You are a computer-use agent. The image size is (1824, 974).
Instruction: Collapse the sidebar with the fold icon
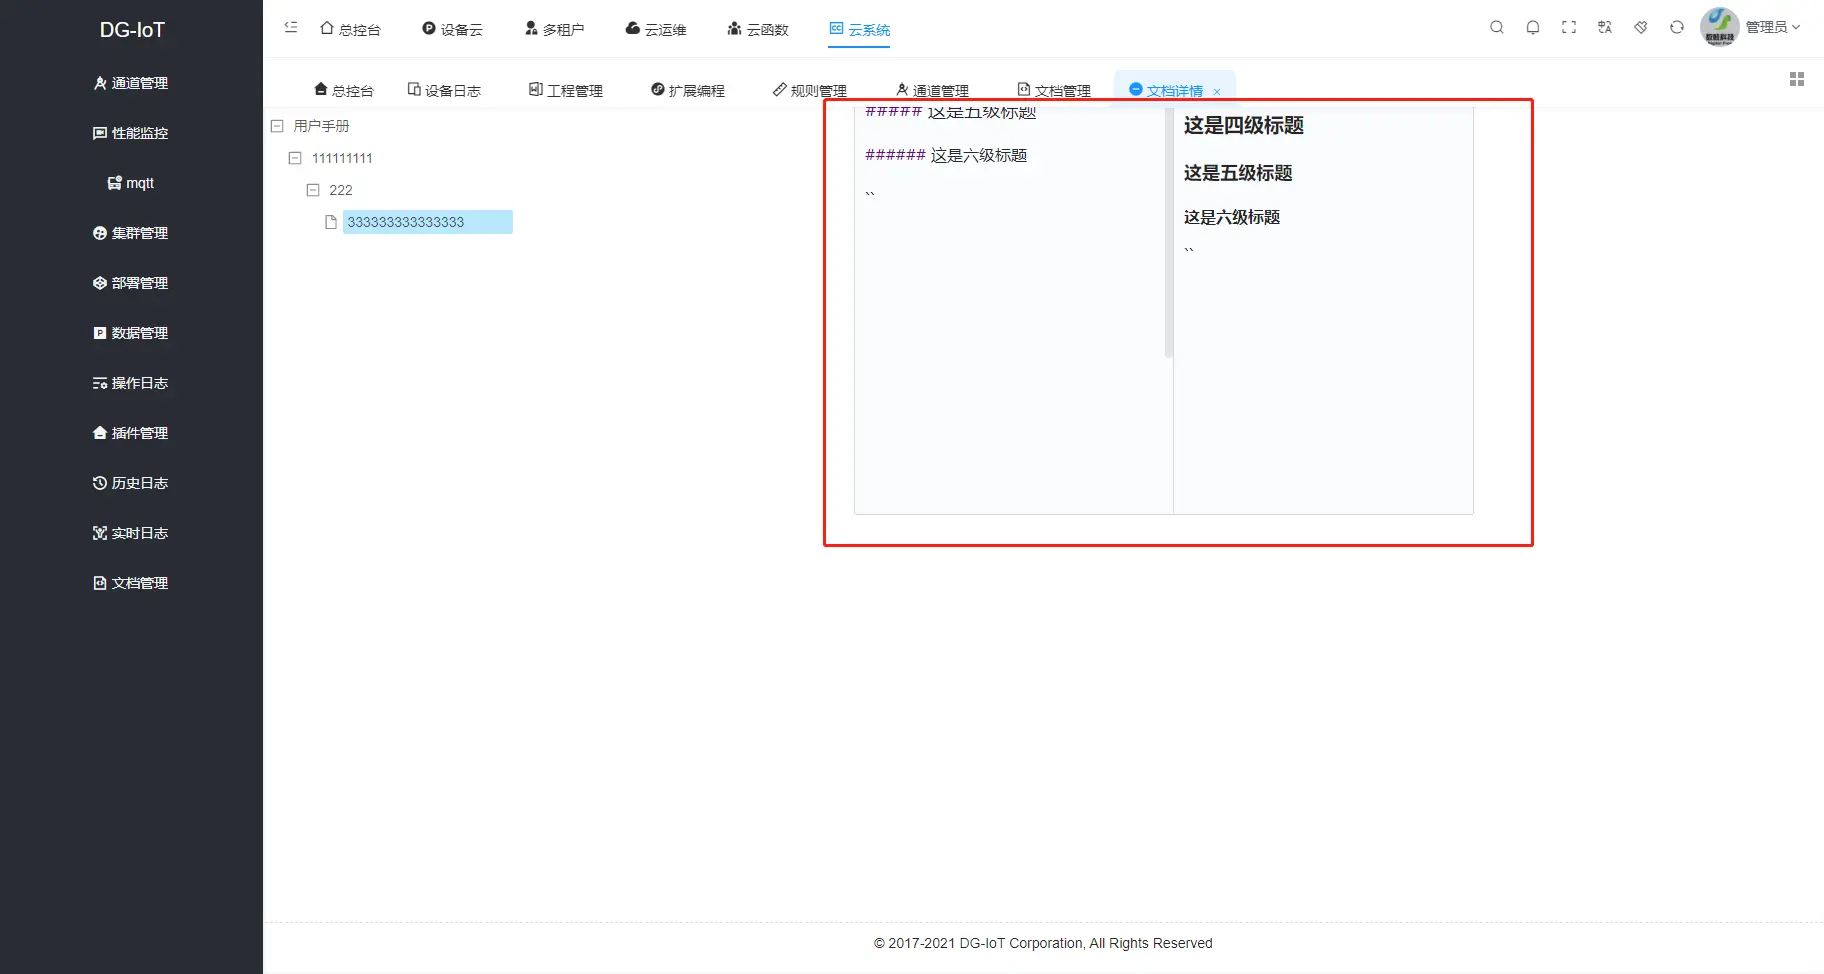tap(291, 27)
